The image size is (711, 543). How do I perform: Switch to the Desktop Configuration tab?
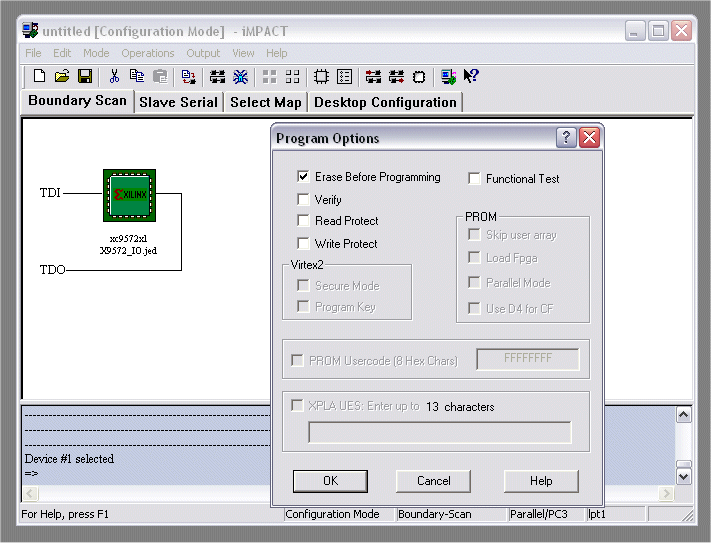[385, 102]
